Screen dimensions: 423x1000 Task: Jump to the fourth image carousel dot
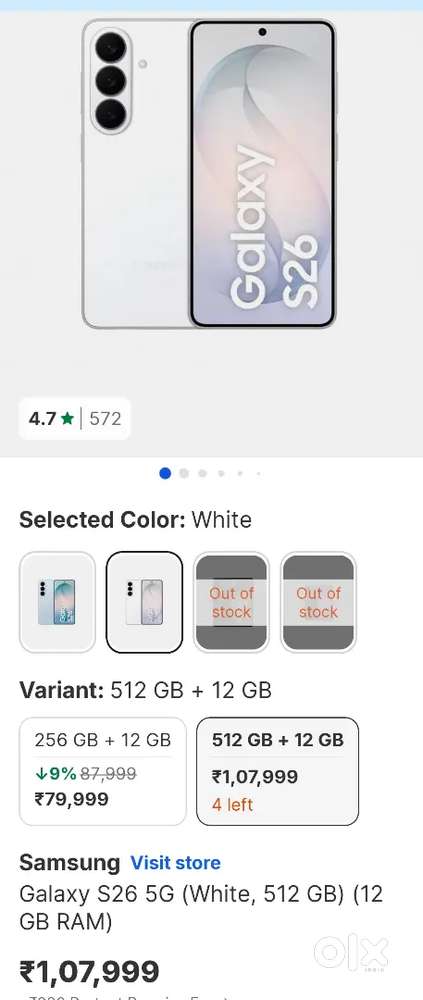(x=221, y=473)
